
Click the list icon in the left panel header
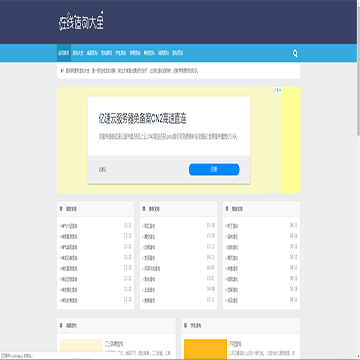[61, 209]
